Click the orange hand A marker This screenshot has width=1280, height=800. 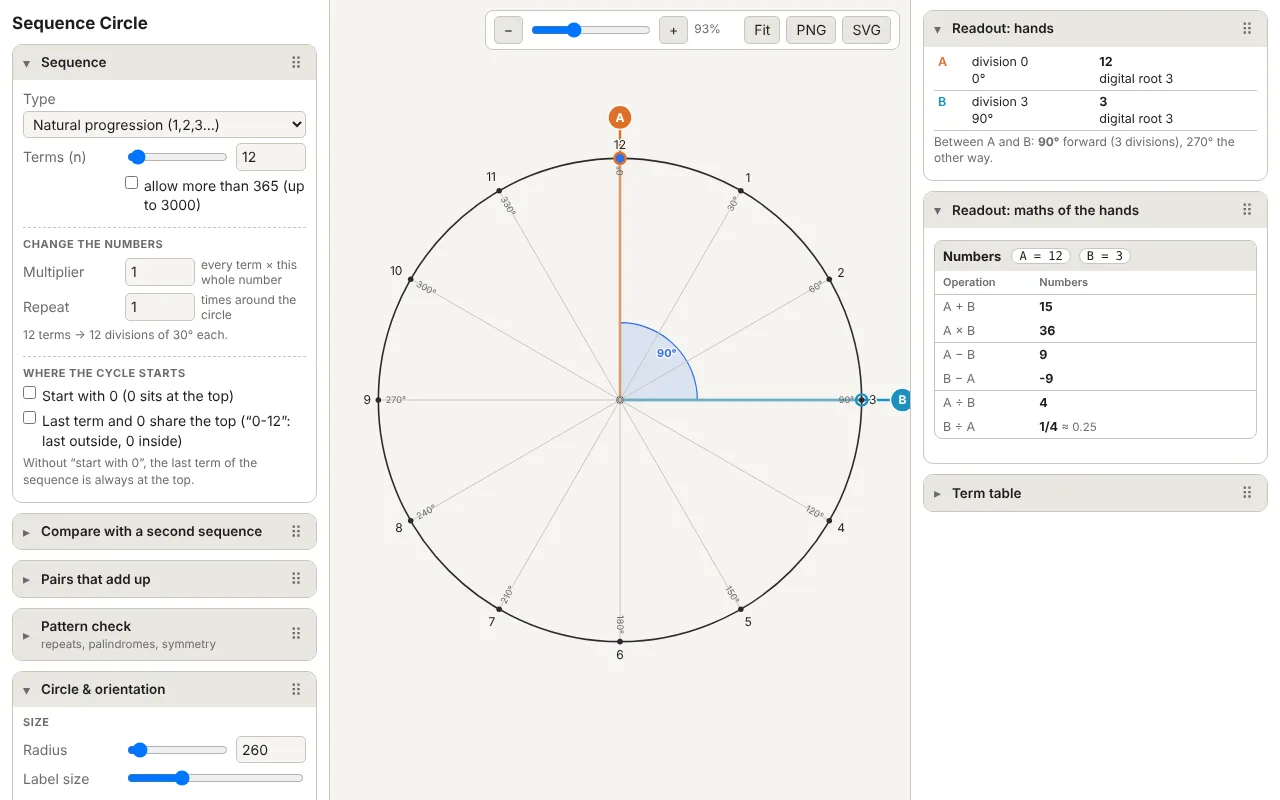click(x=620, y=117)
